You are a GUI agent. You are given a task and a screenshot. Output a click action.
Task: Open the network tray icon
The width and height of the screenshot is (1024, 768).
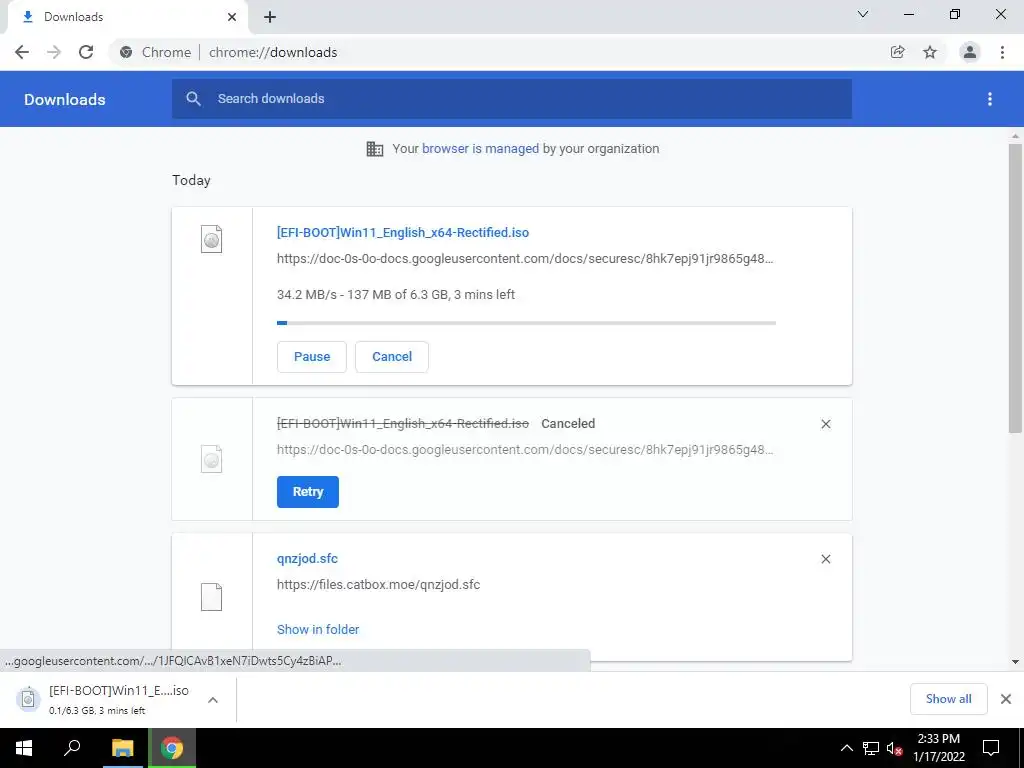(871, 748)
